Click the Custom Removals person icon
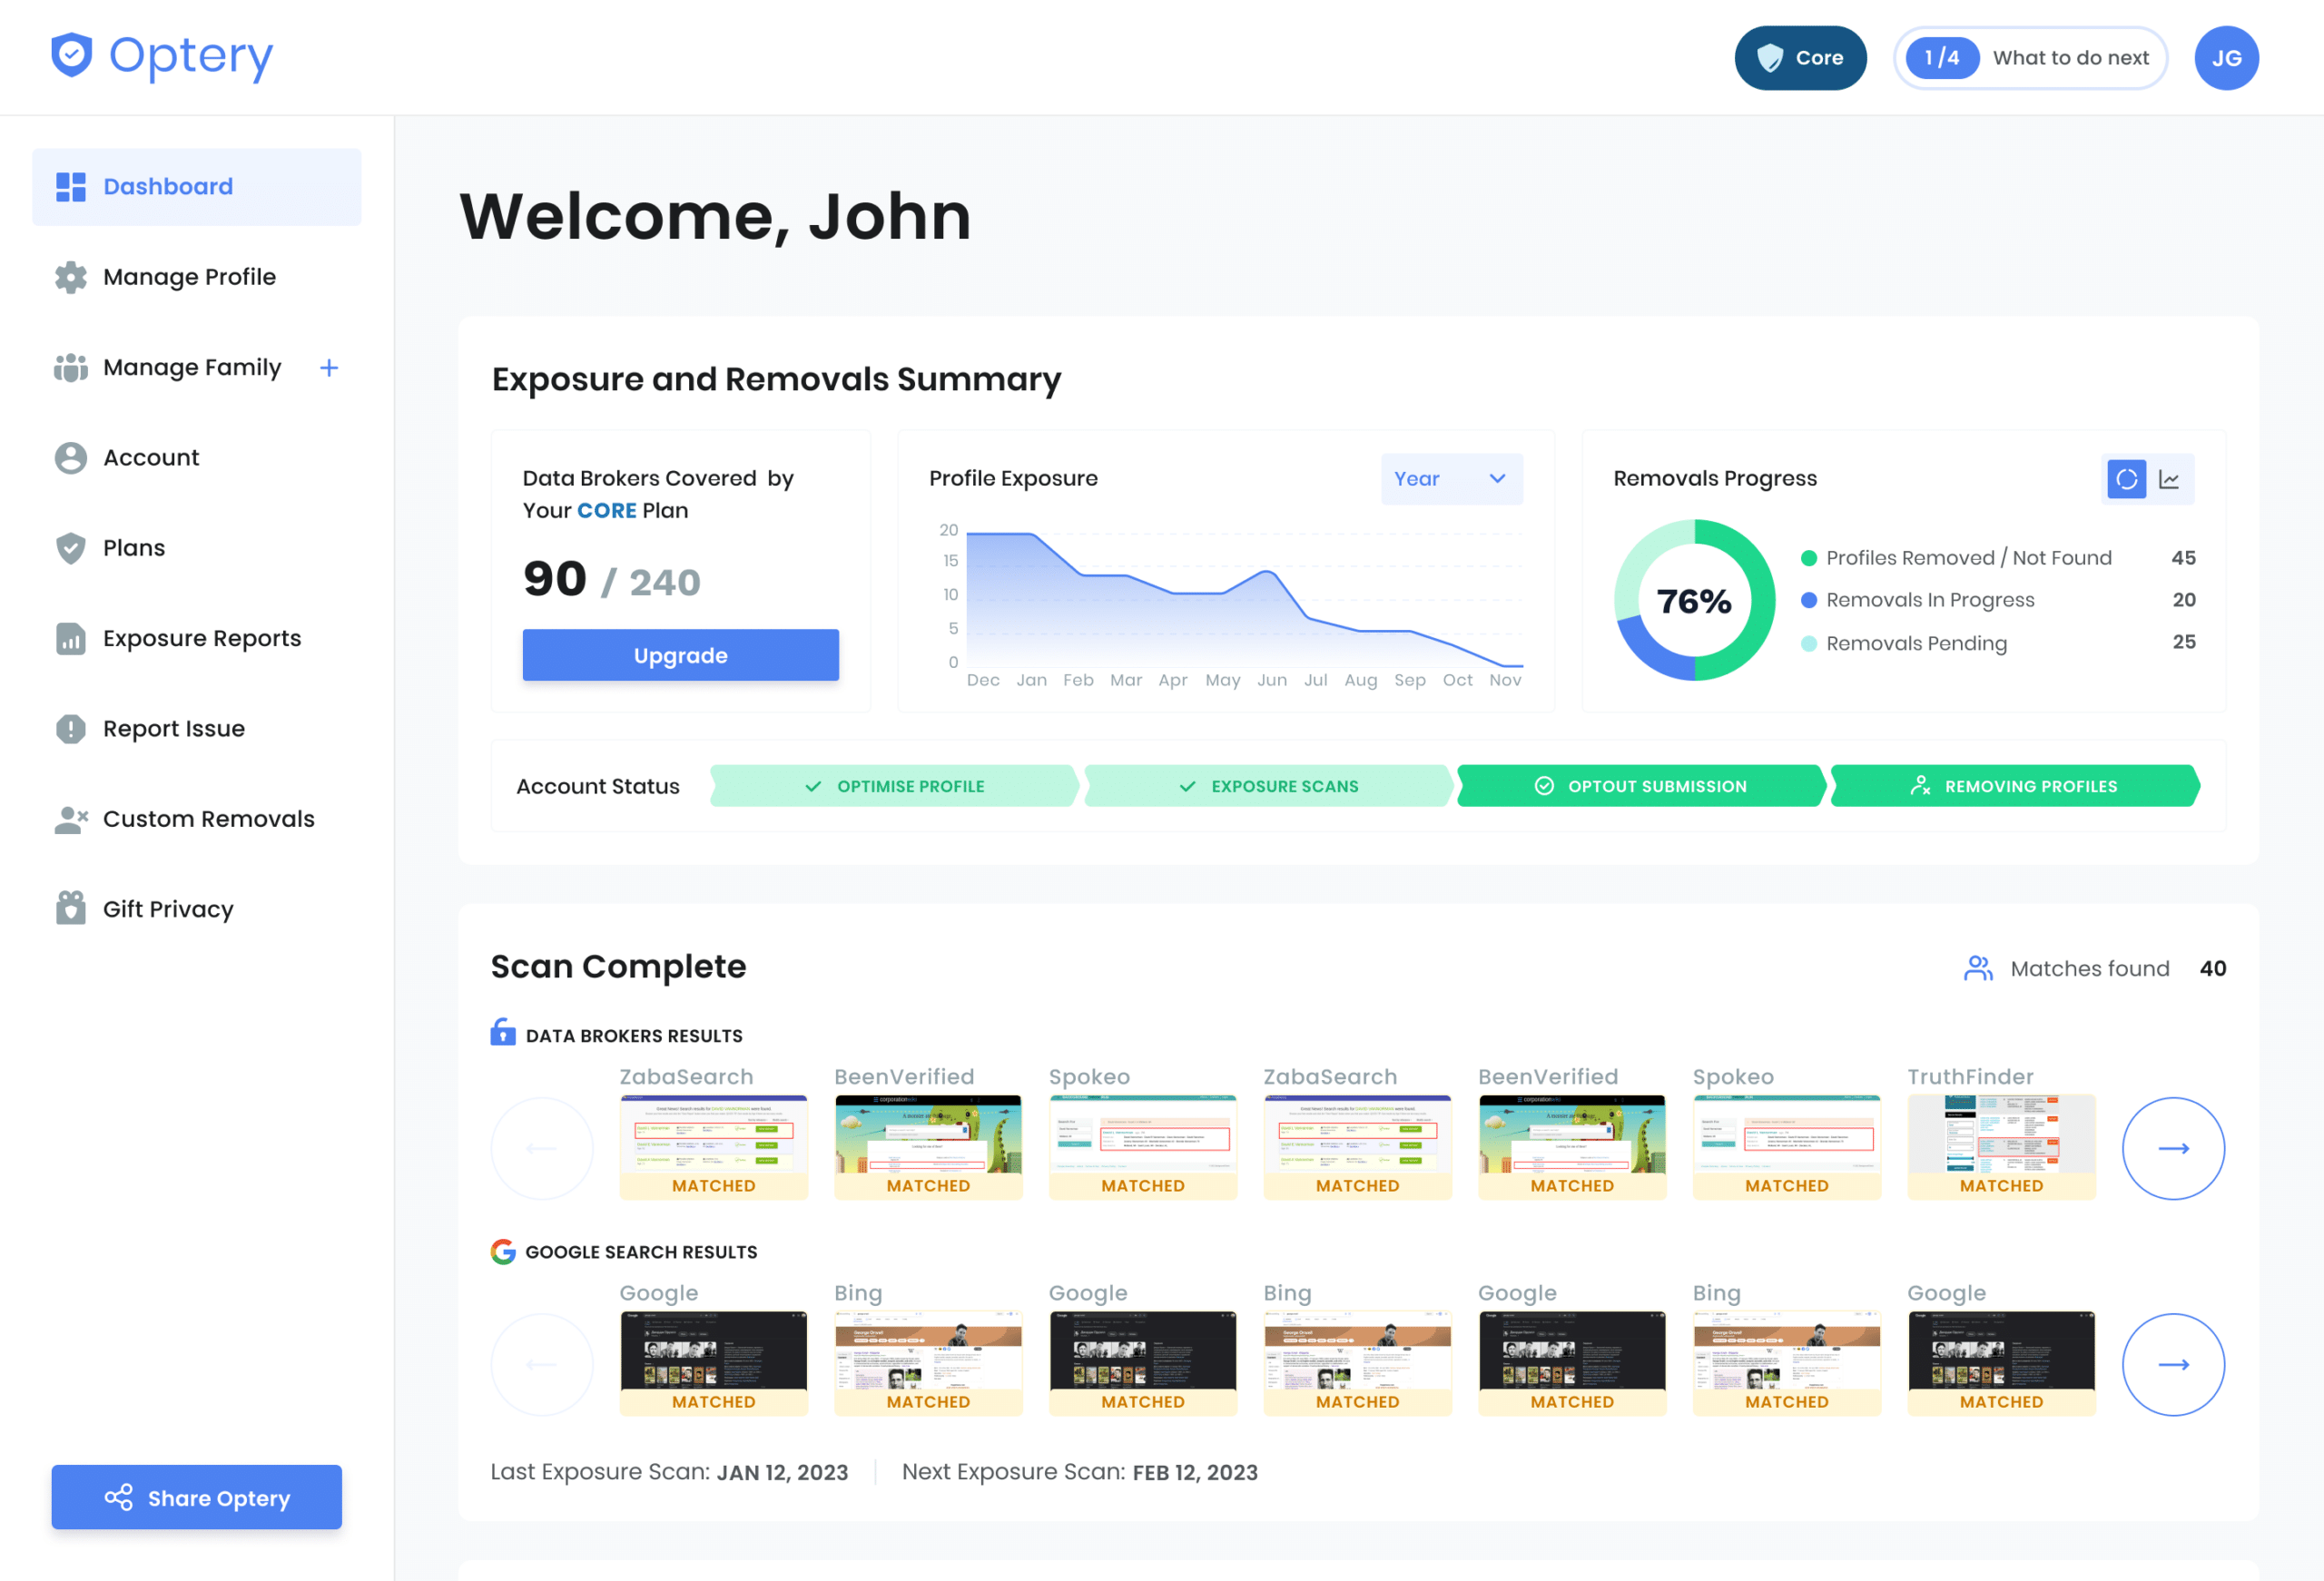This screenshot has width=2324, height=1581. (71, 819)
